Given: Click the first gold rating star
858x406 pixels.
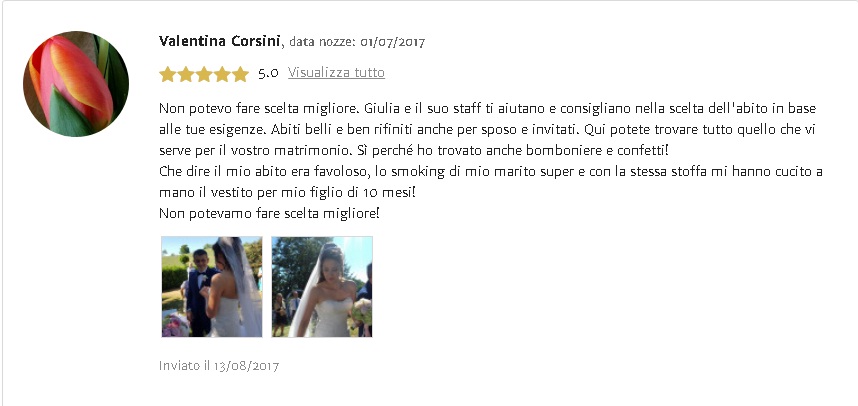Looking at the screenshot, I should [167, 74].
